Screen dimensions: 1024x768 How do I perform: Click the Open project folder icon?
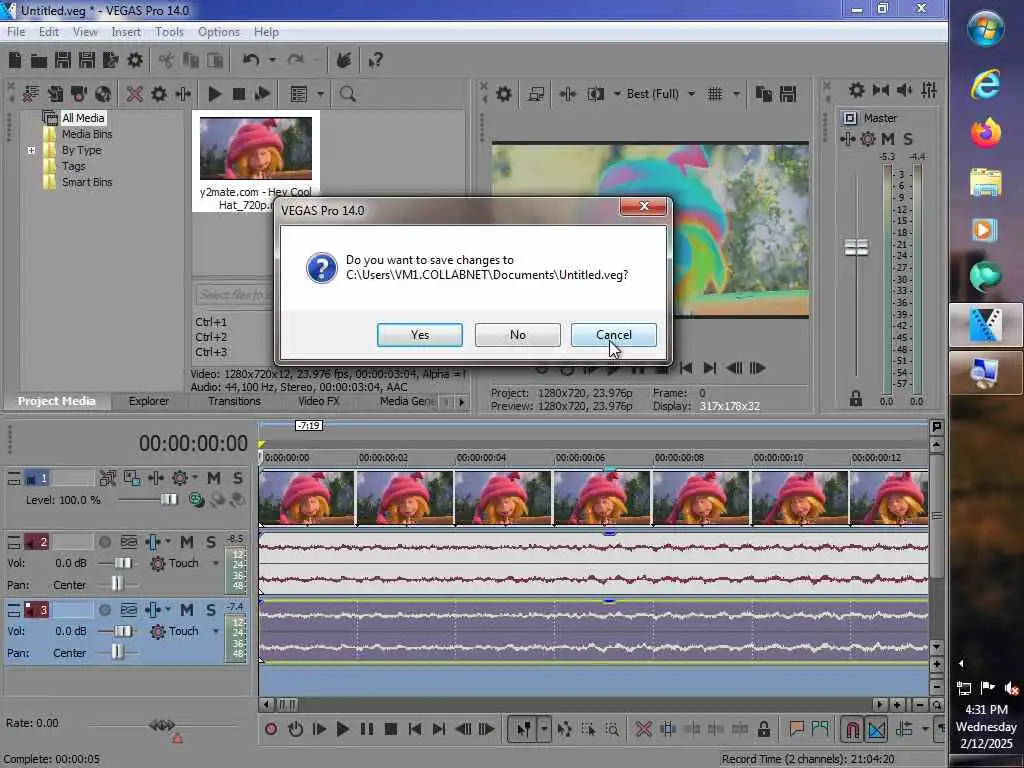(39, 61)
